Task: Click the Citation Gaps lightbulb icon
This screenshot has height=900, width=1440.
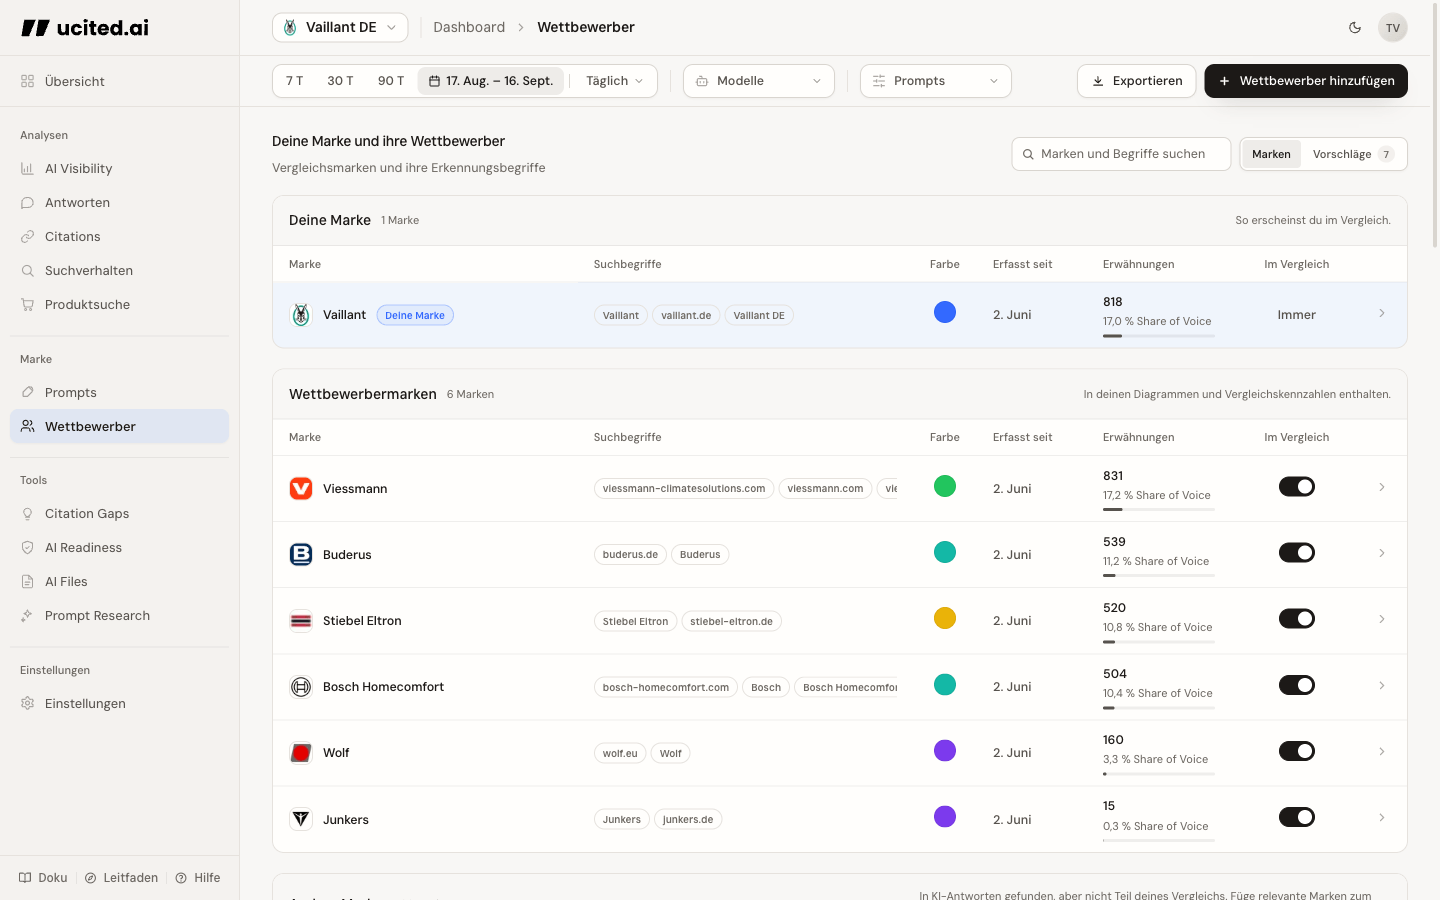Action: 27,514
